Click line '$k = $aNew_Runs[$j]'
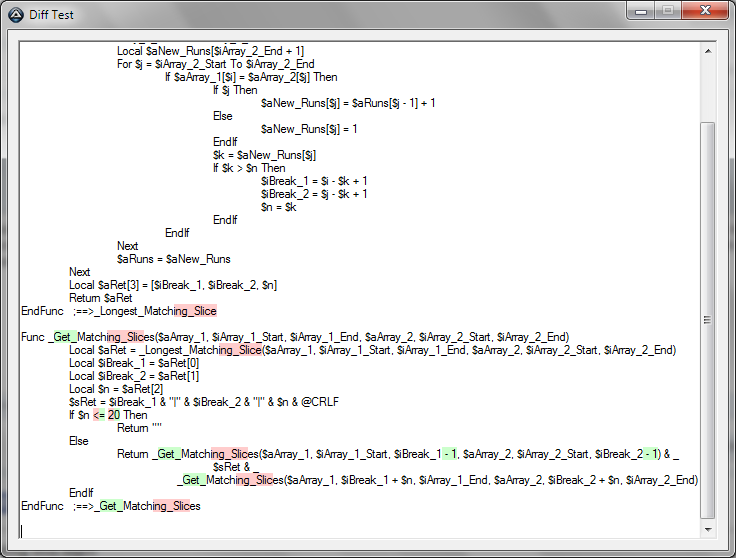The width and height of the screenshot is (736, 558). (264, 155)
